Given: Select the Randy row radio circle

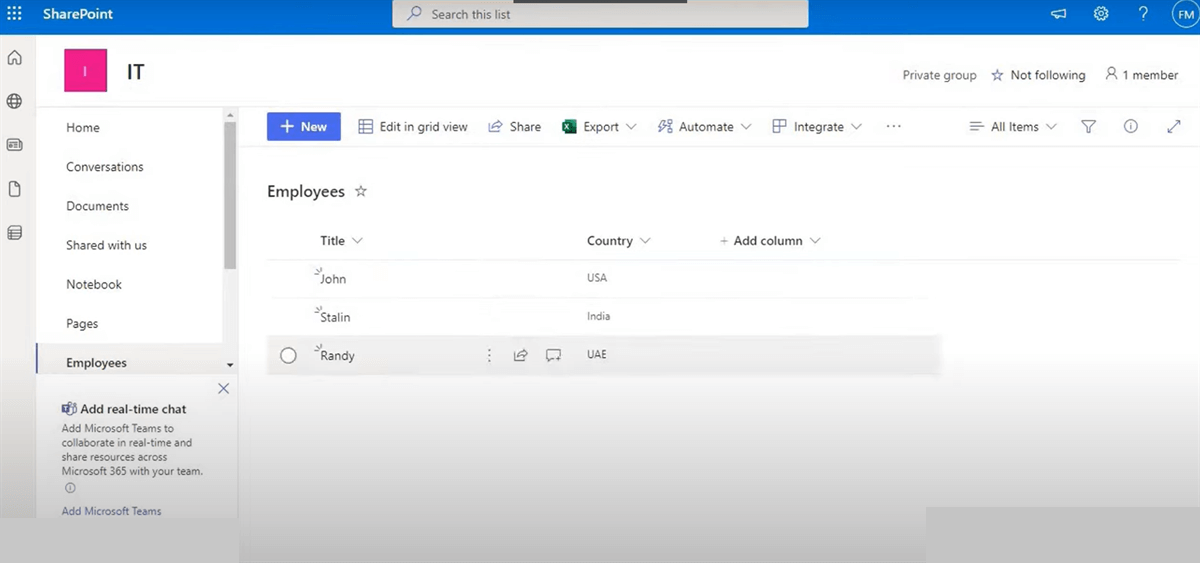Looking at the screenshot, I should point(288,355).
